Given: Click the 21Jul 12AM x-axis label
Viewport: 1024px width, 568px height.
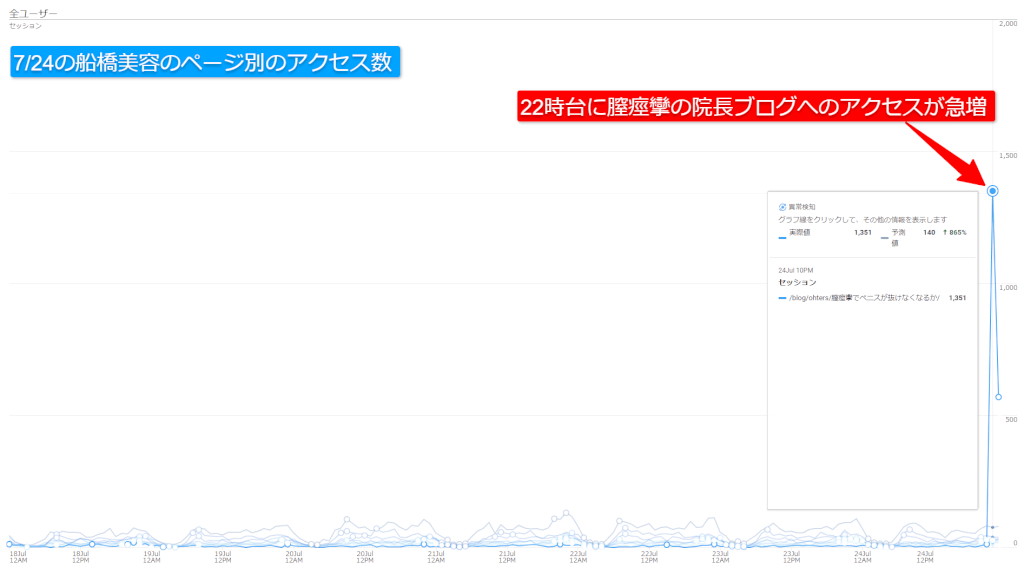Looking at the screenshot, I should 436,557.
